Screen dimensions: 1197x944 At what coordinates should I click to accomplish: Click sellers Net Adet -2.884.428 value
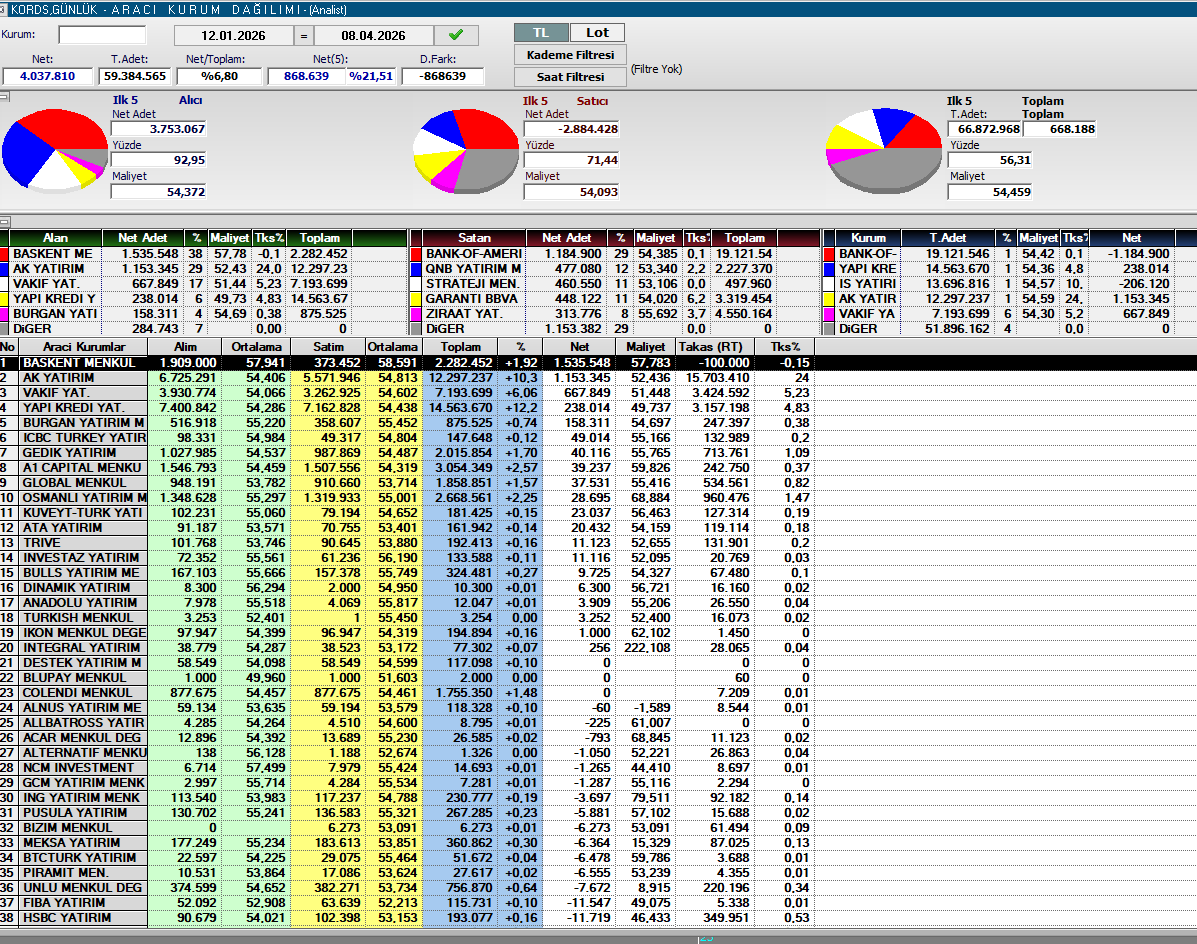coord(571,129)
